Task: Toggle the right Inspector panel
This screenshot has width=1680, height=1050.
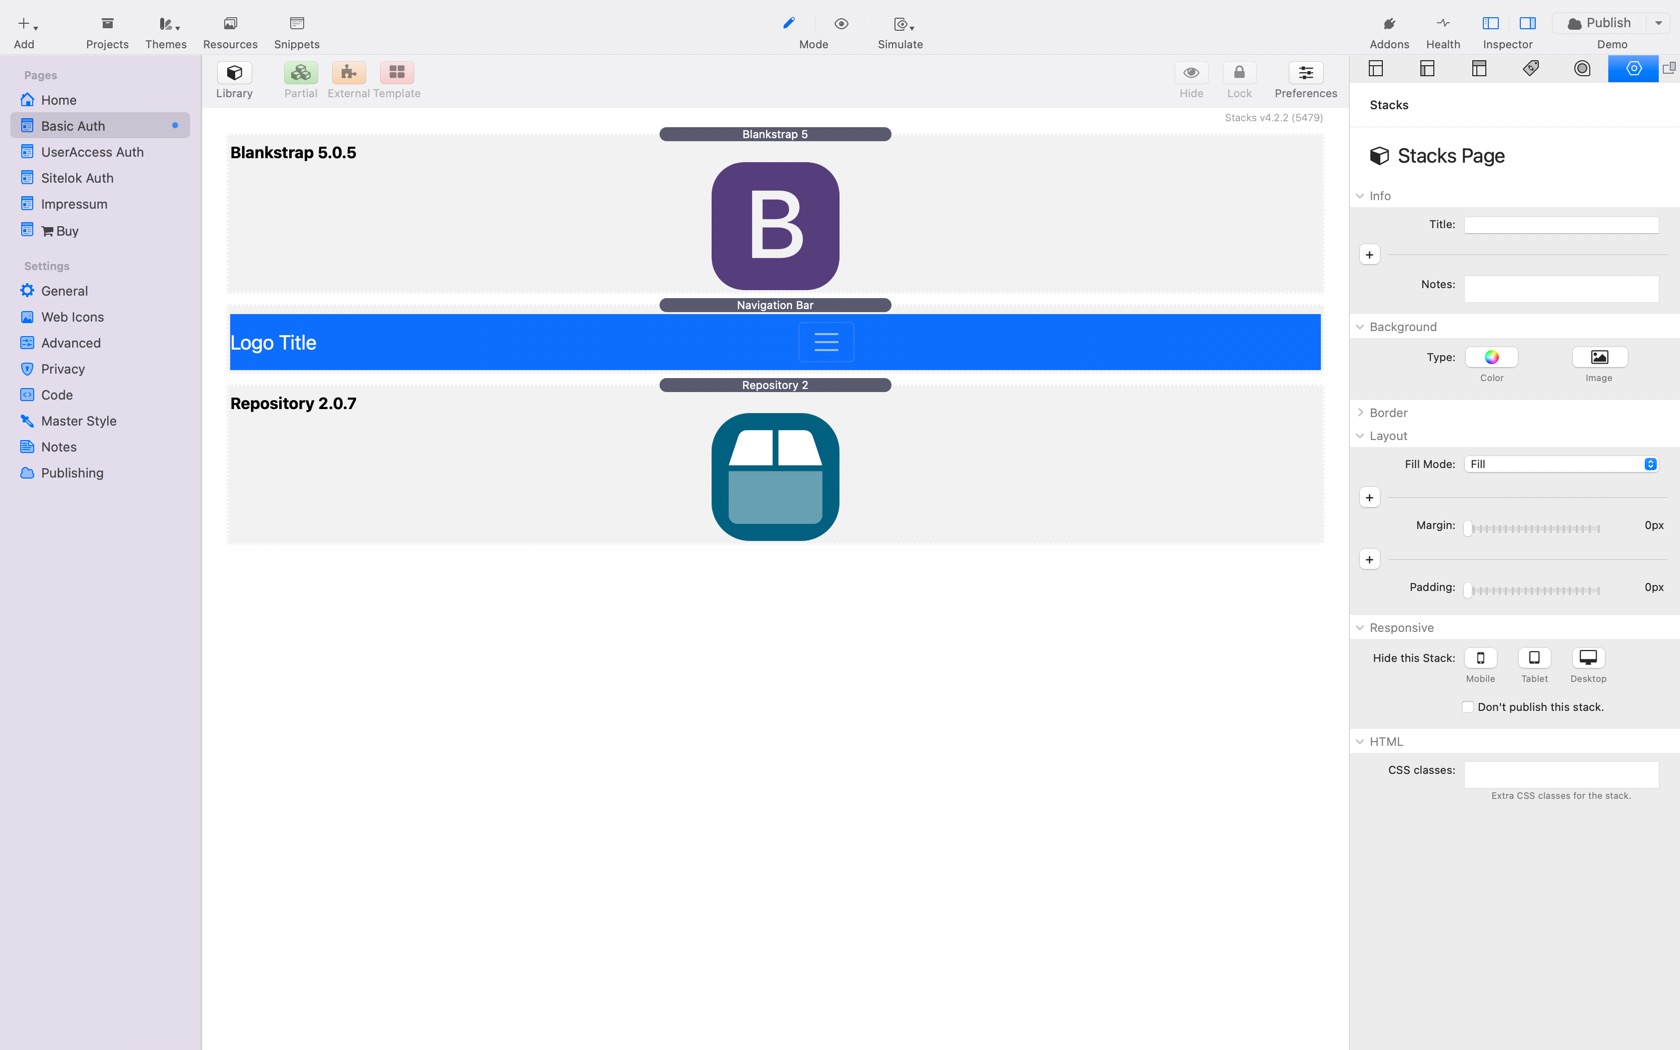Action: 1527,24
